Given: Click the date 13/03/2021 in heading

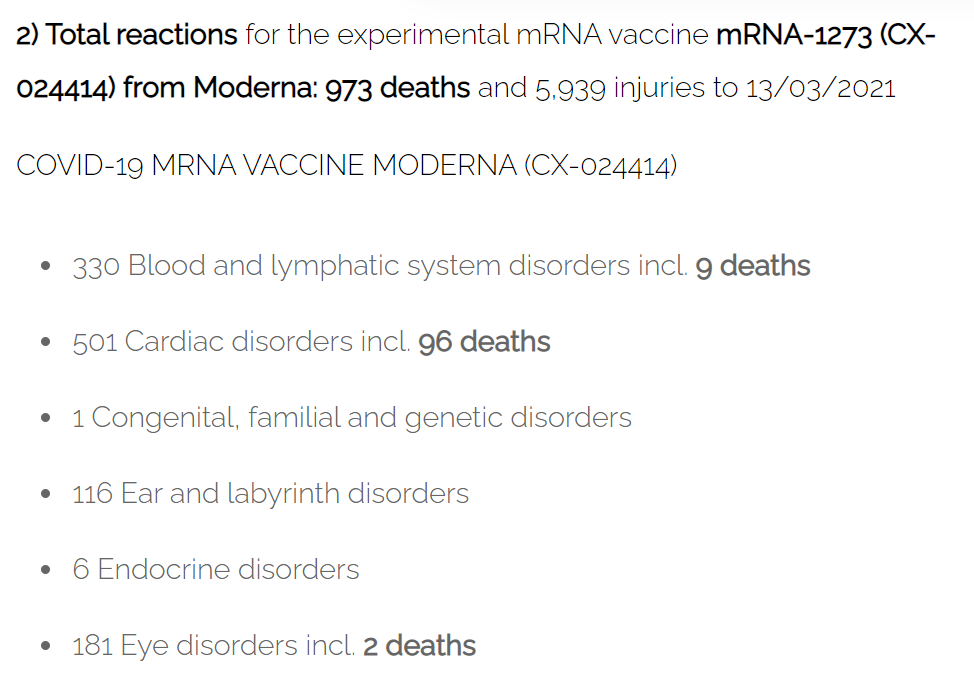Looking at the screenshot, I should (820, 88).
